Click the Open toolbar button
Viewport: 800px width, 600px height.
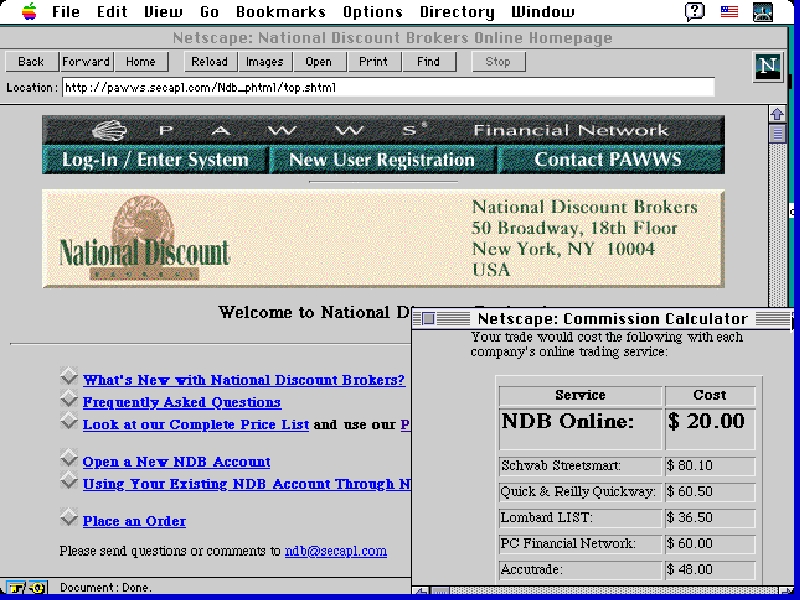click(319, 62)
